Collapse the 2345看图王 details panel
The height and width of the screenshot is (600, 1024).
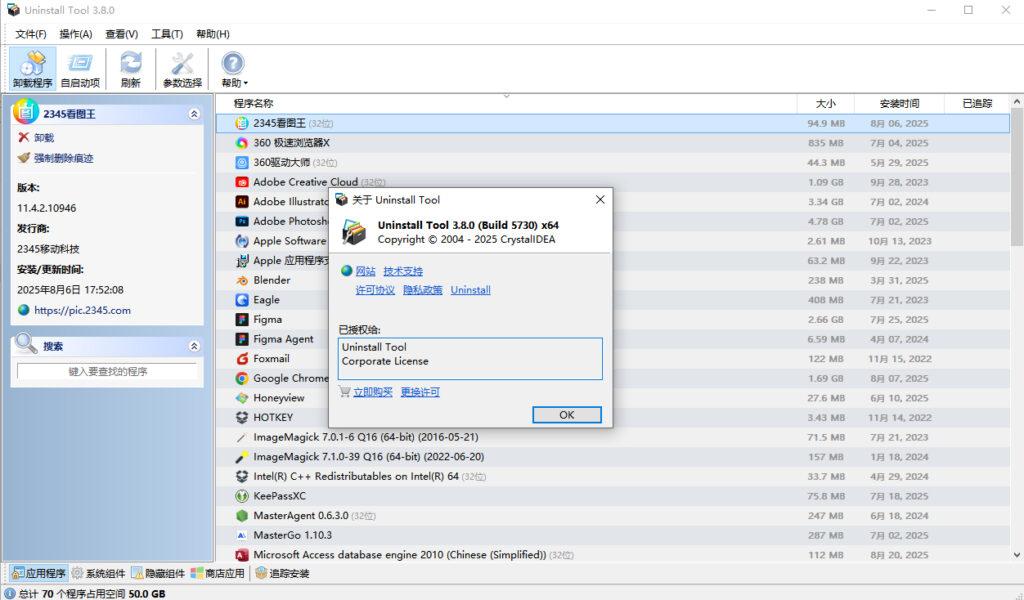[x=194, y=115]
